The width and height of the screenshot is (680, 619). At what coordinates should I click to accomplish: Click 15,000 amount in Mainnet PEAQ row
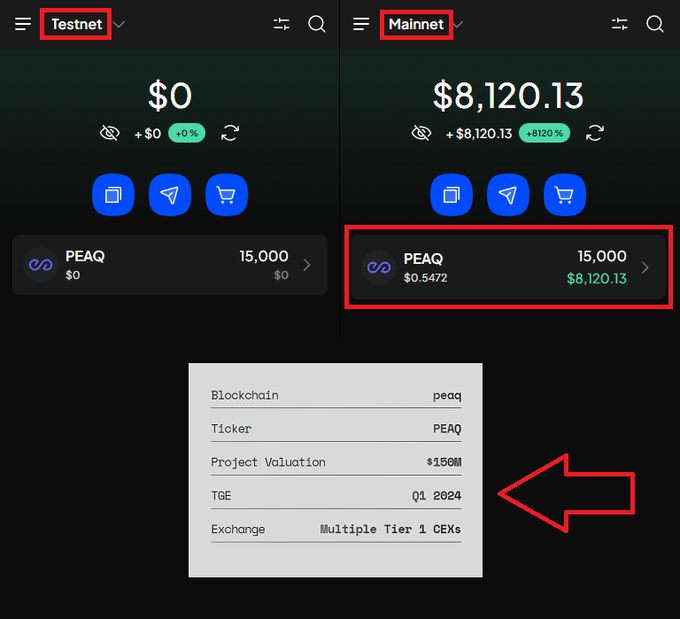(x=602, y=256)
